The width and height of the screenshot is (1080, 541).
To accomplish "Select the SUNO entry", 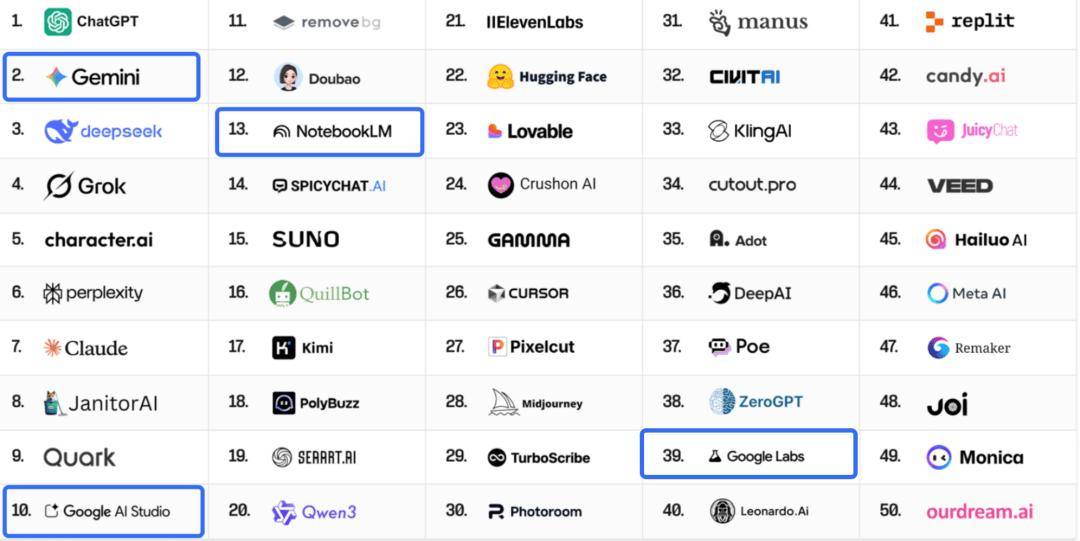I will (306, 240).
